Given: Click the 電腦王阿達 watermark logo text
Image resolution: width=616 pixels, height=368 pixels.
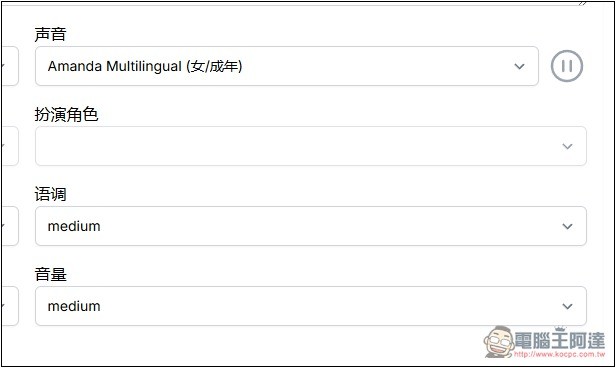Looking at the screenshot, I should tap(560, 340).
